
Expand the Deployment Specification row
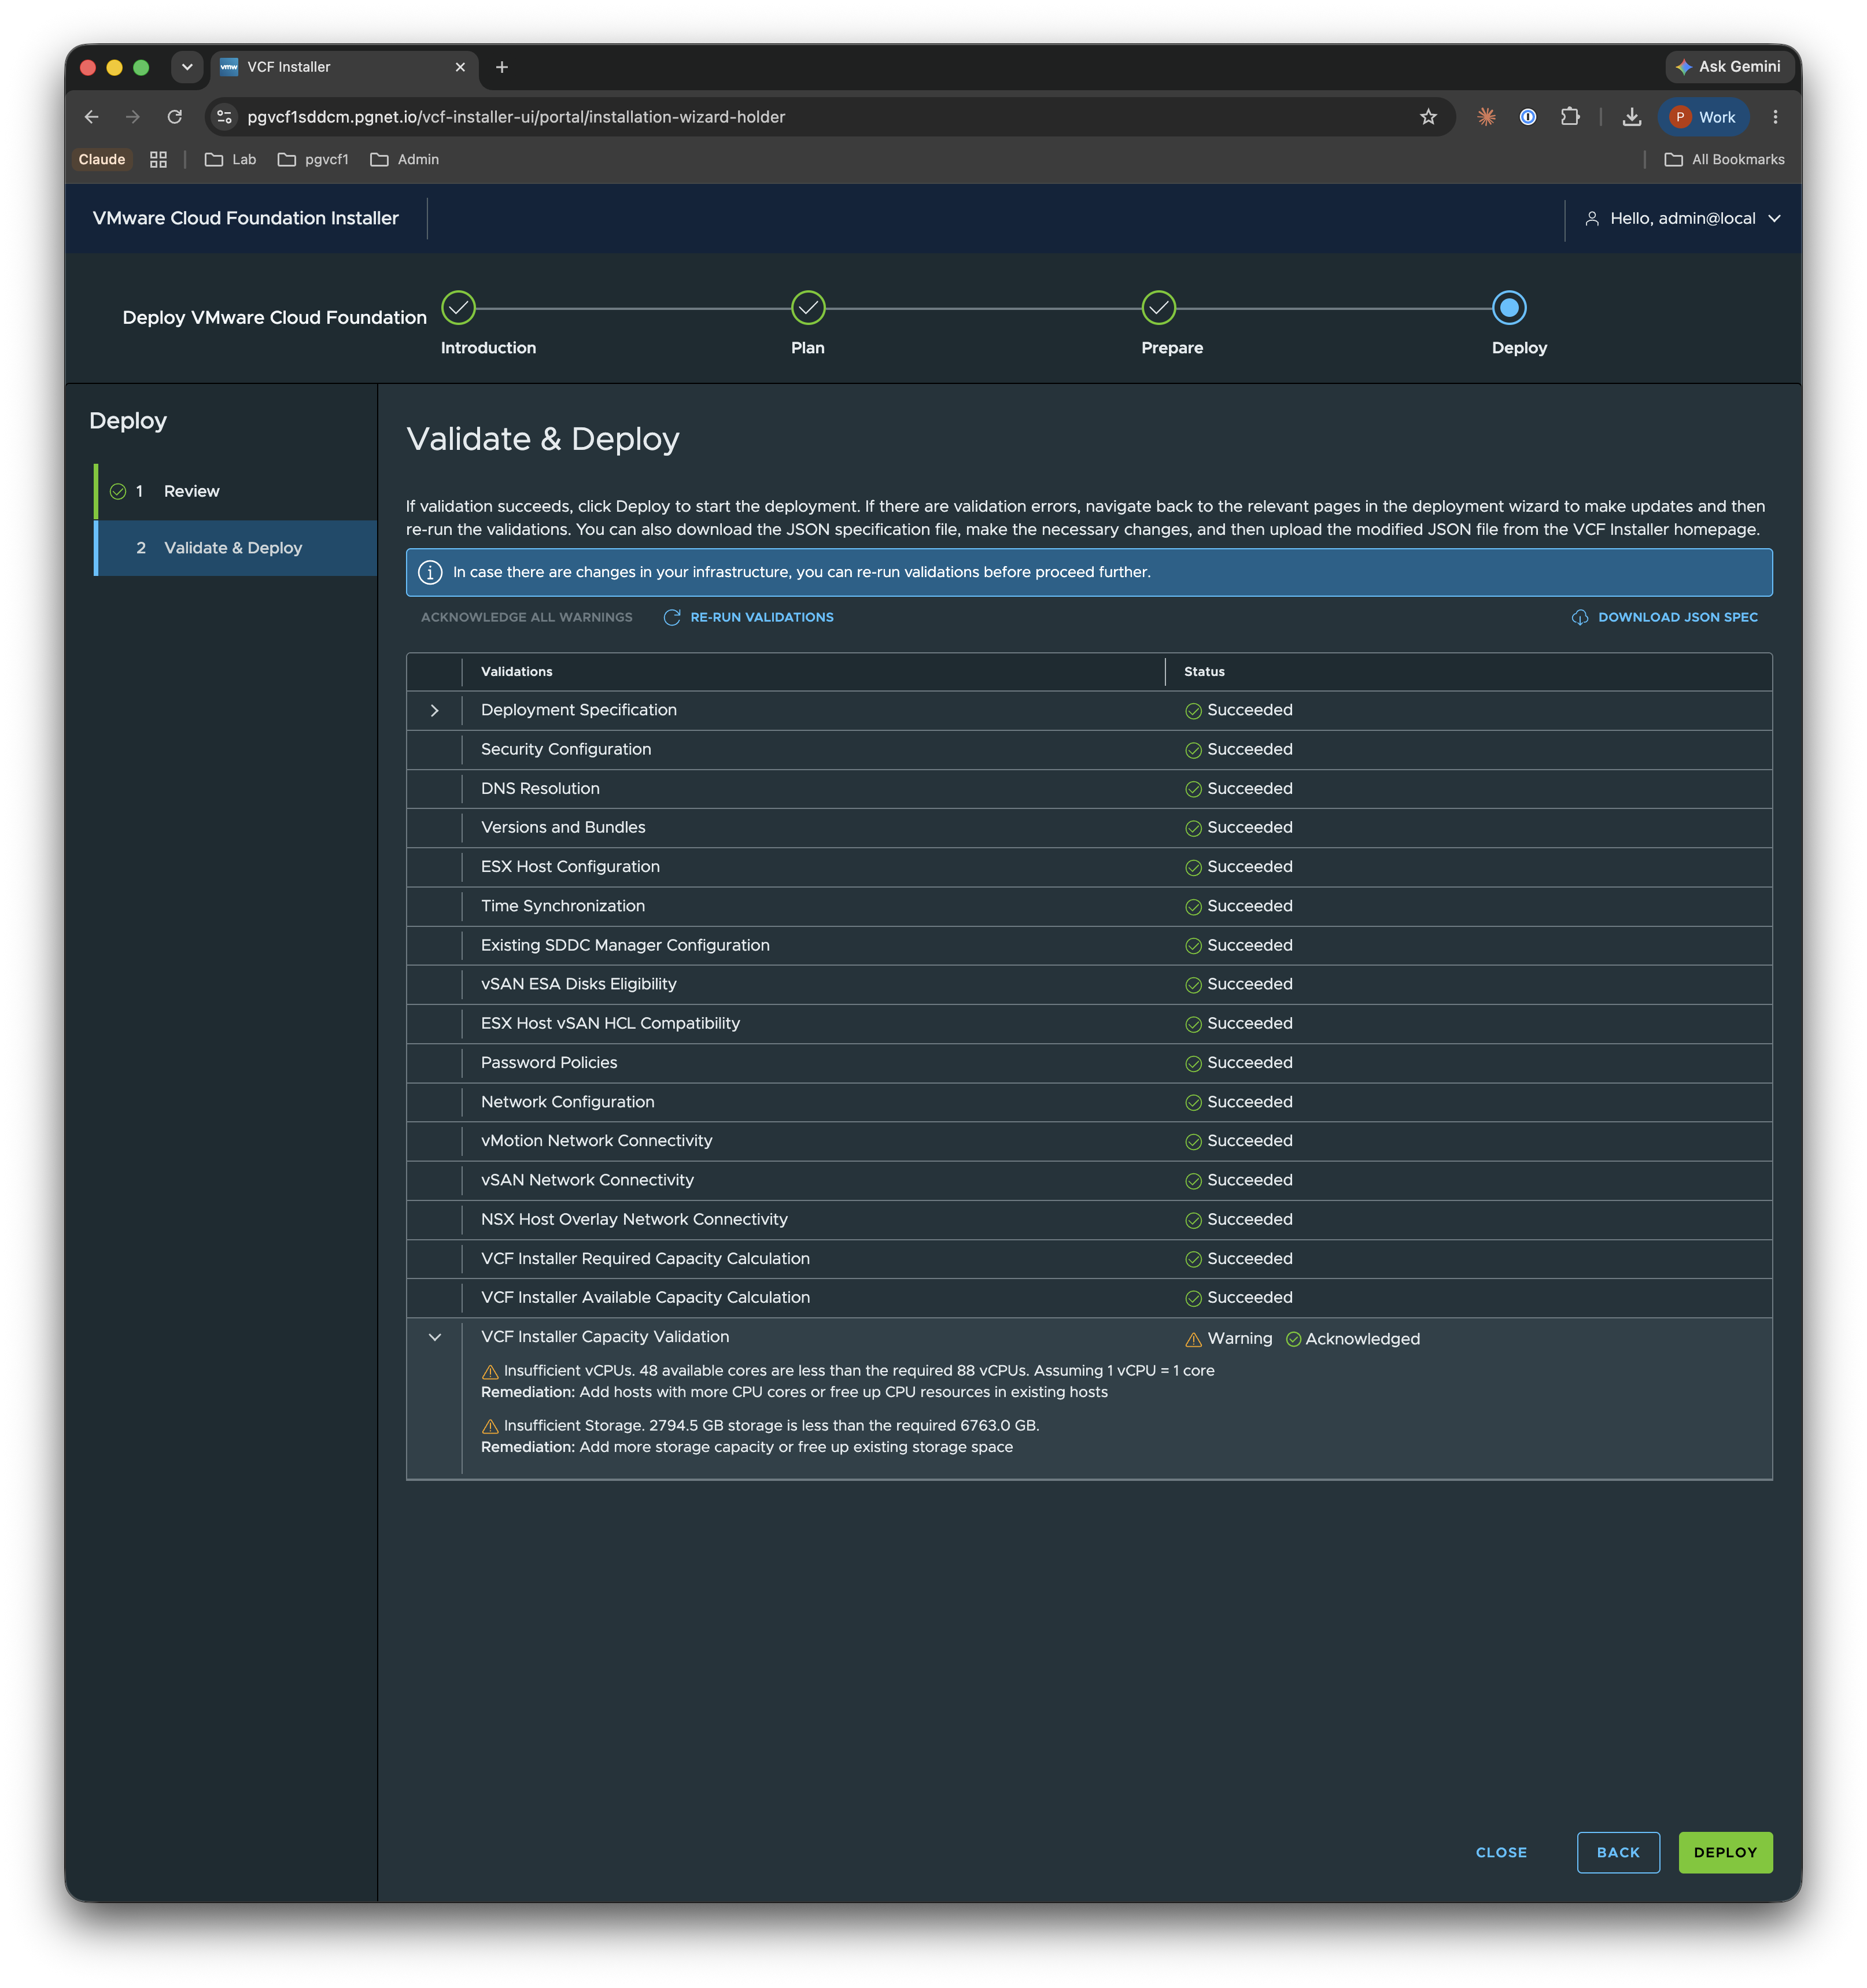[x=435, y=710]
